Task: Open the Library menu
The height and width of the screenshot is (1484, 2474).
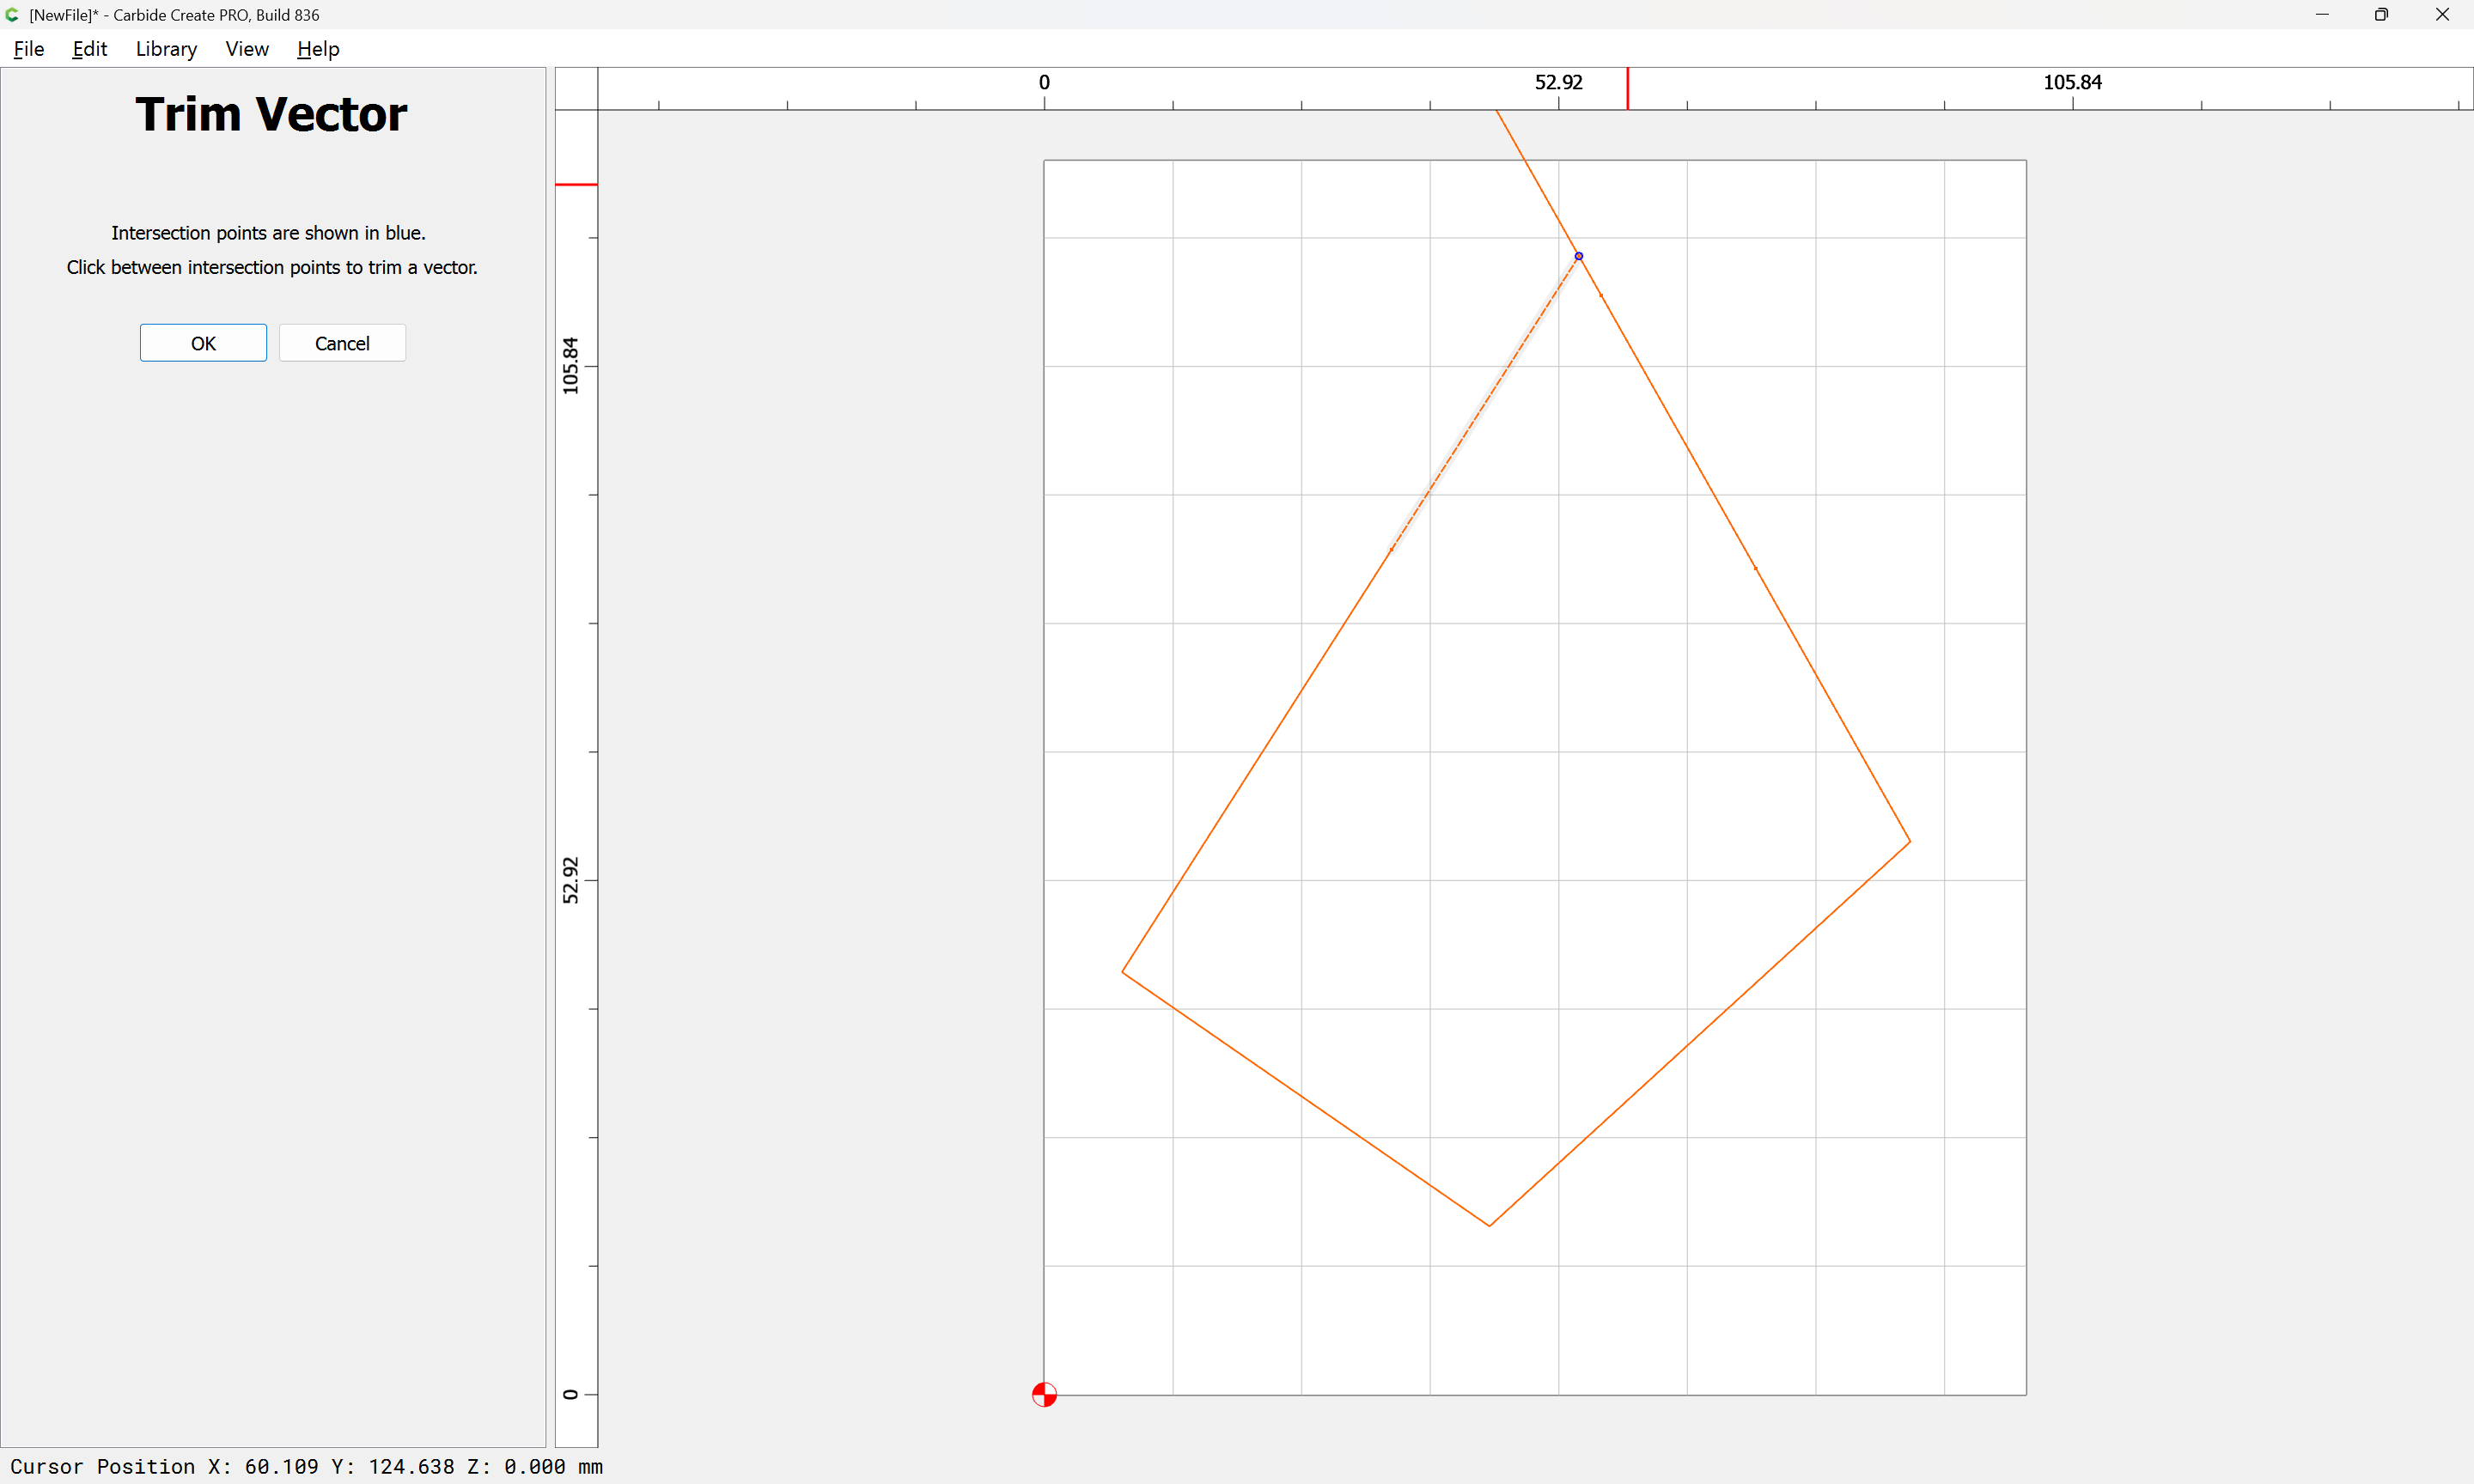Action: (166, 49)
